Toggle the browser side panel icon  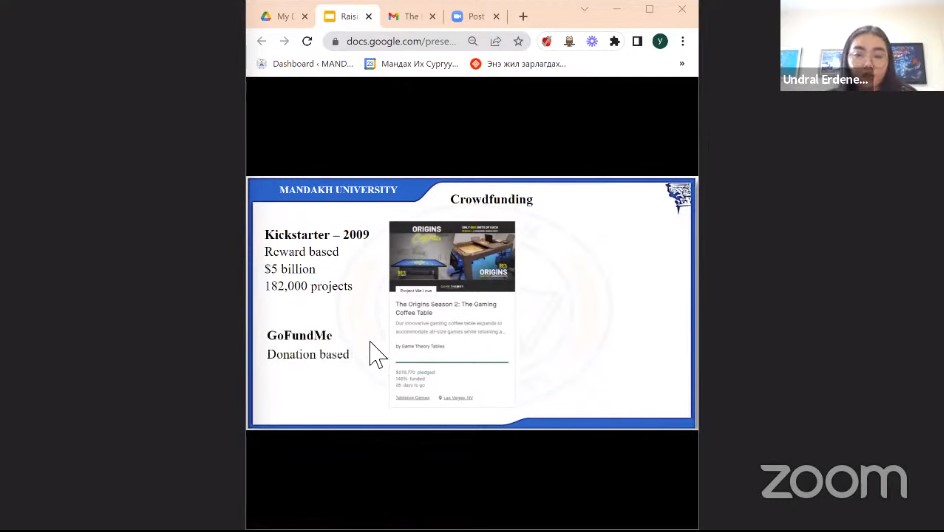[x=637, y=41]
